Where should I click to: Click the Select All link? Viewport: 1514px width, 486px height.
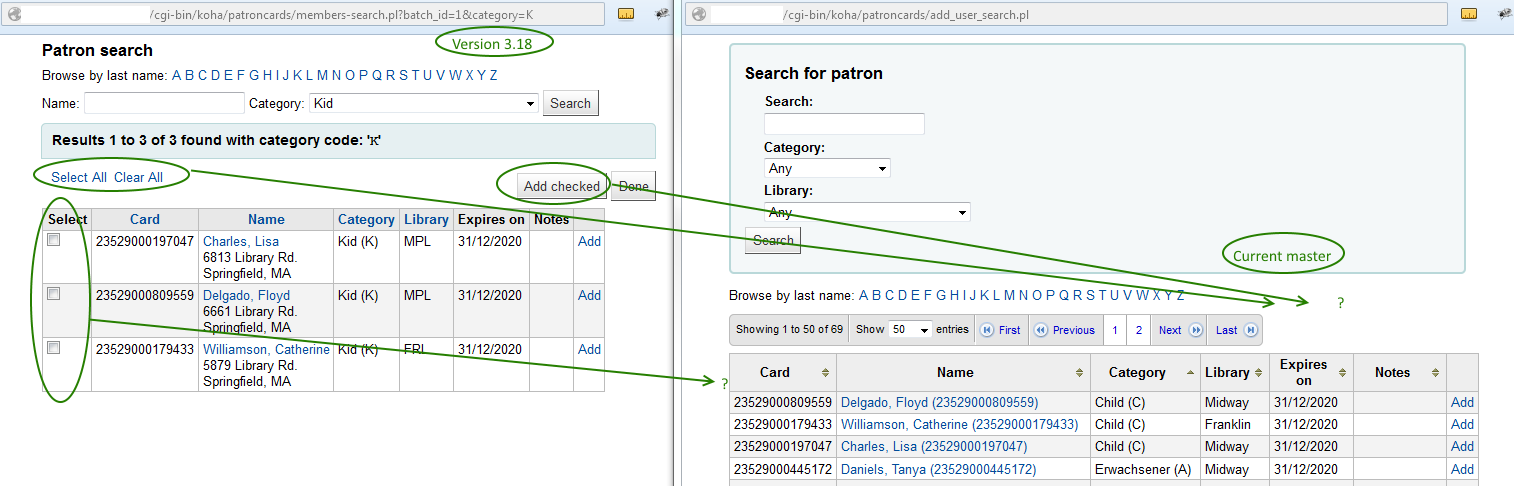click(x=79, y=177)
